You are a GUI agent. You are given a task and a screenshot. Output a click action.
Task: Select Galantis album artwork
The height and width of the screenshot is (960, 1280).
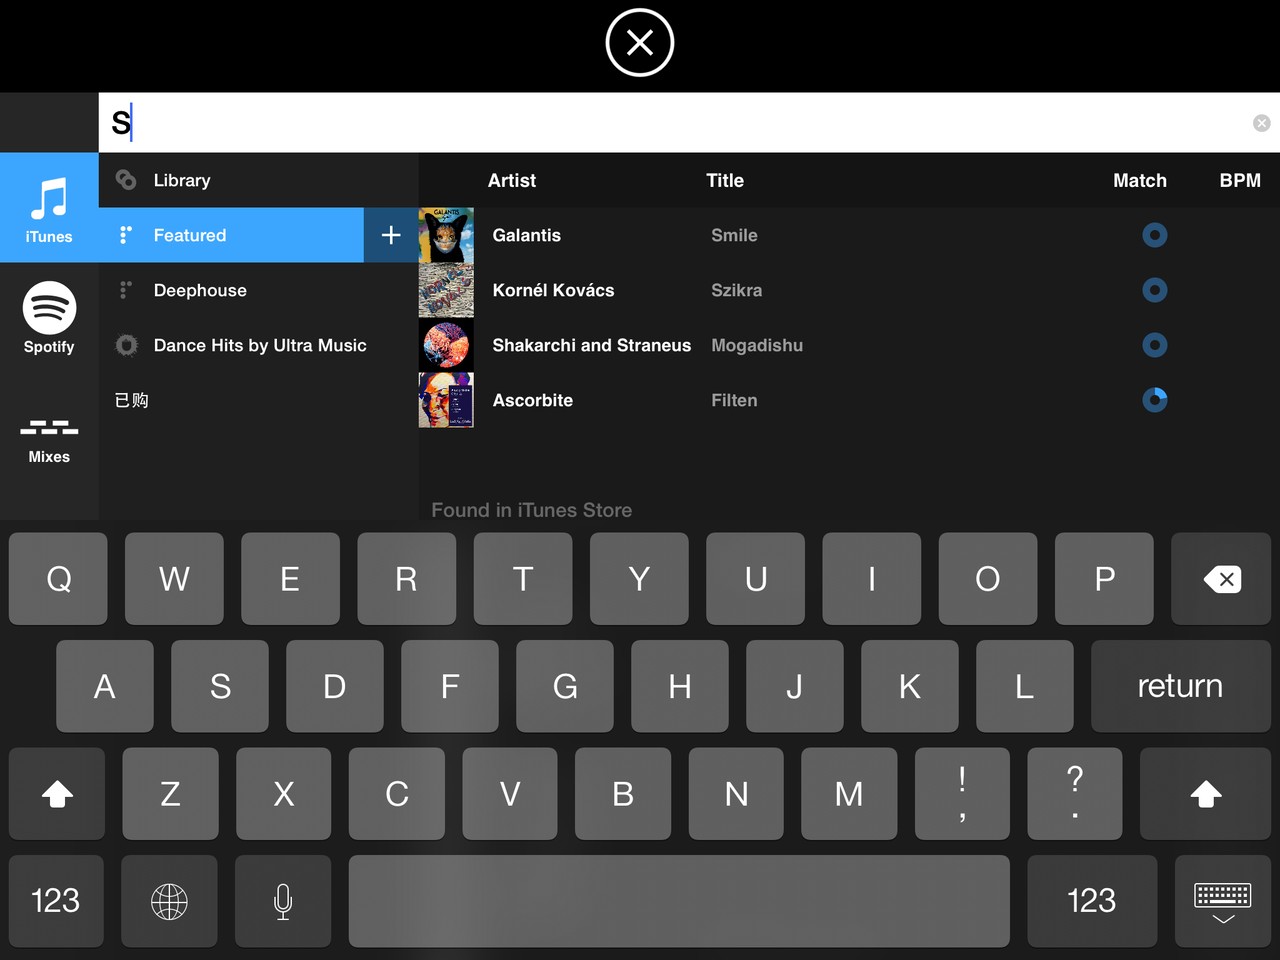(x=446, y=235)
